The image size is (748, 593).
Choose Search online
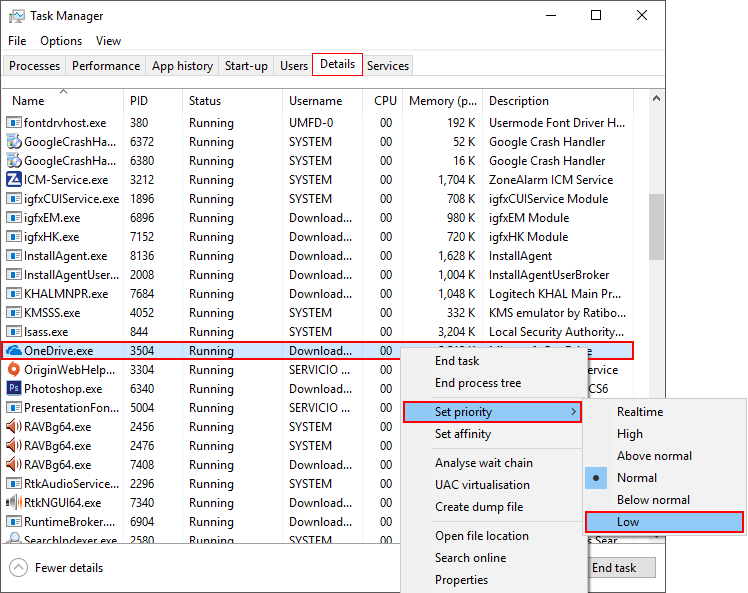pos(492,558)
